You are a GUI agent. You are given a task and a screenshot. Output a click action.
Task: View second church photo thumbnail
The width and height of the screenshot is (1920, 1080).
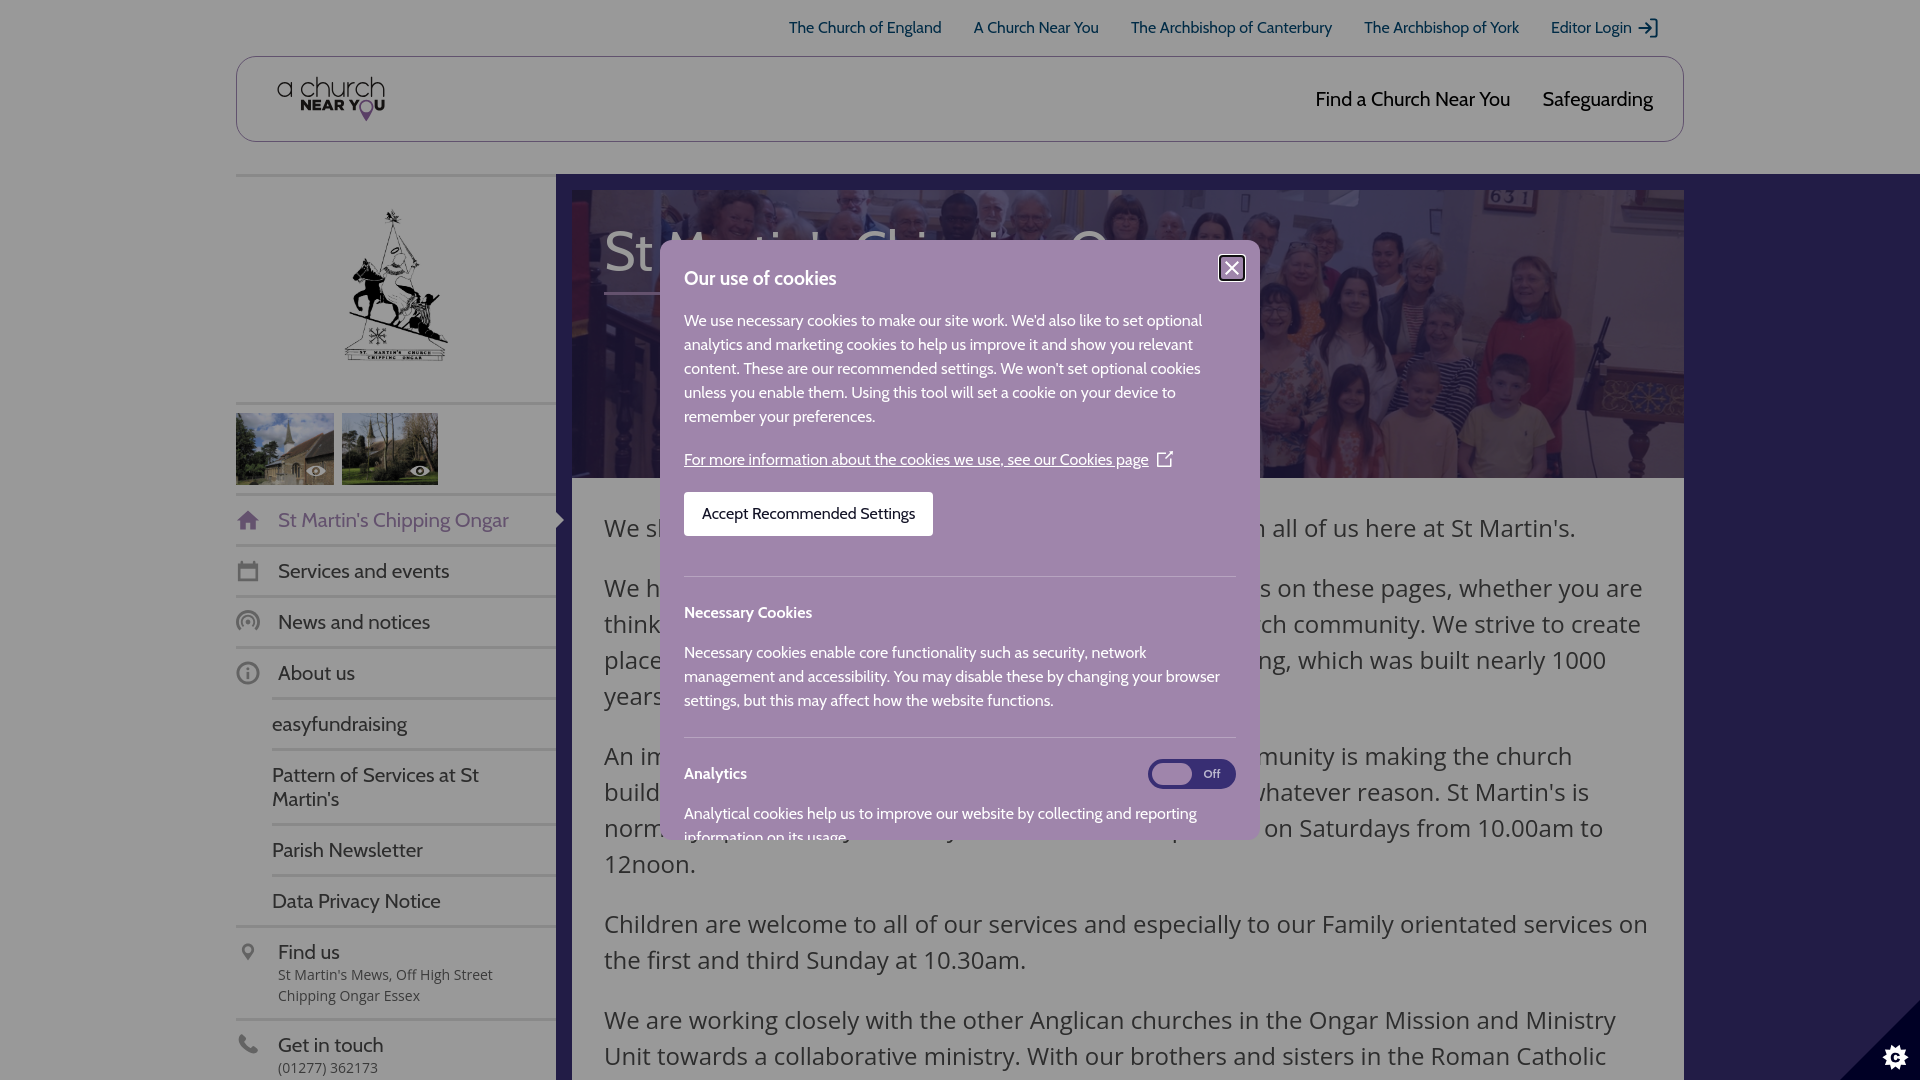390,449
